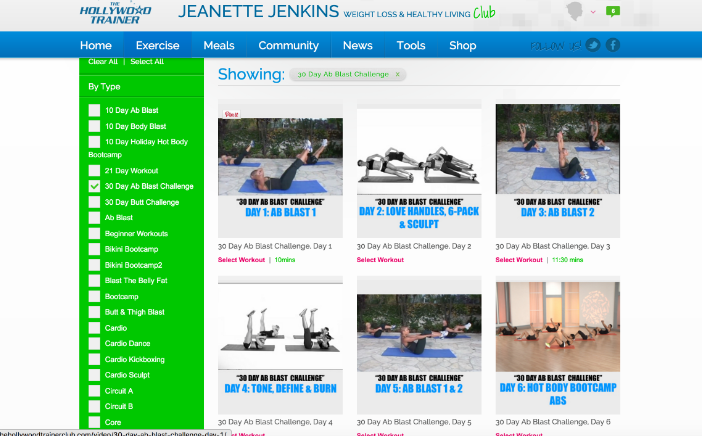Open Day 4: Tone, Define & Burn thumbnail
This screenshot has width=702, height=436.
[x=280, y=346]
